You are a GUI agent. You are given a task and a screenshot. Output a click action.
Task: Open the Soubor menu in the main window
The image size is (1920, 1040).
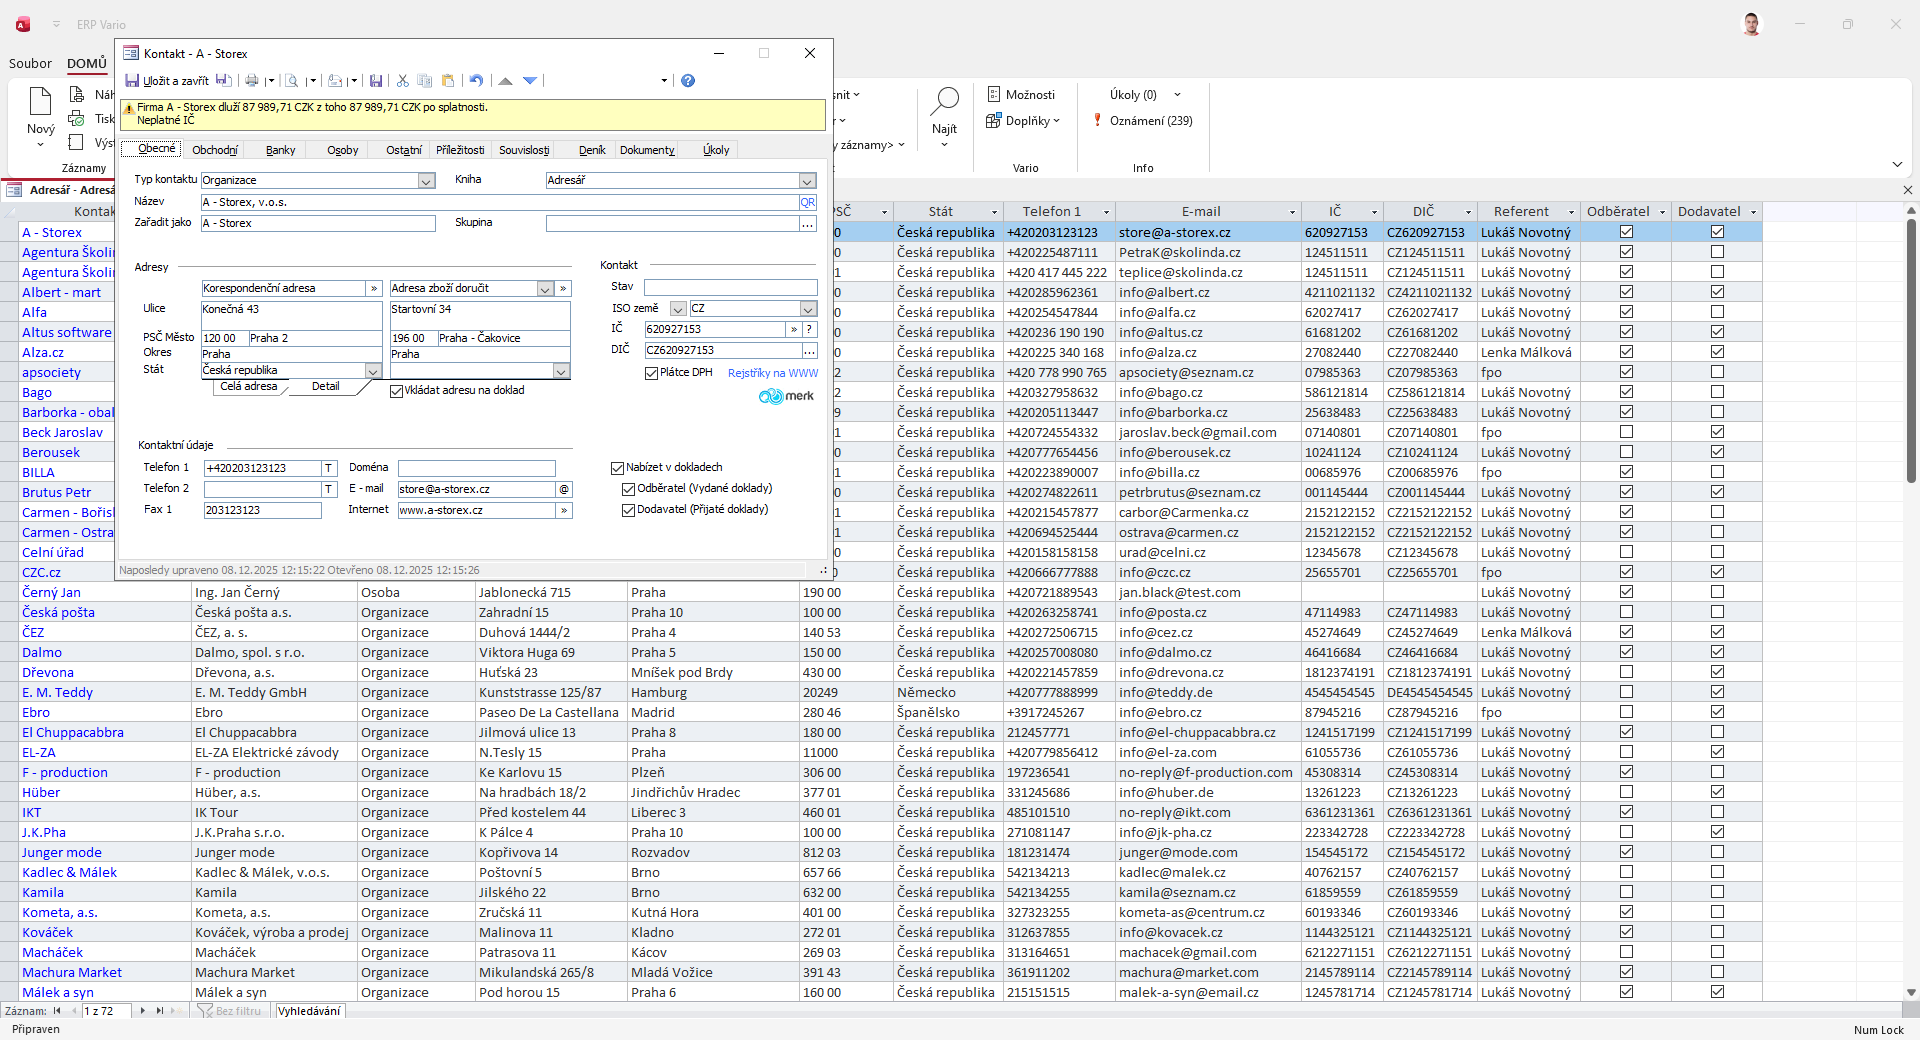[30, 63]
